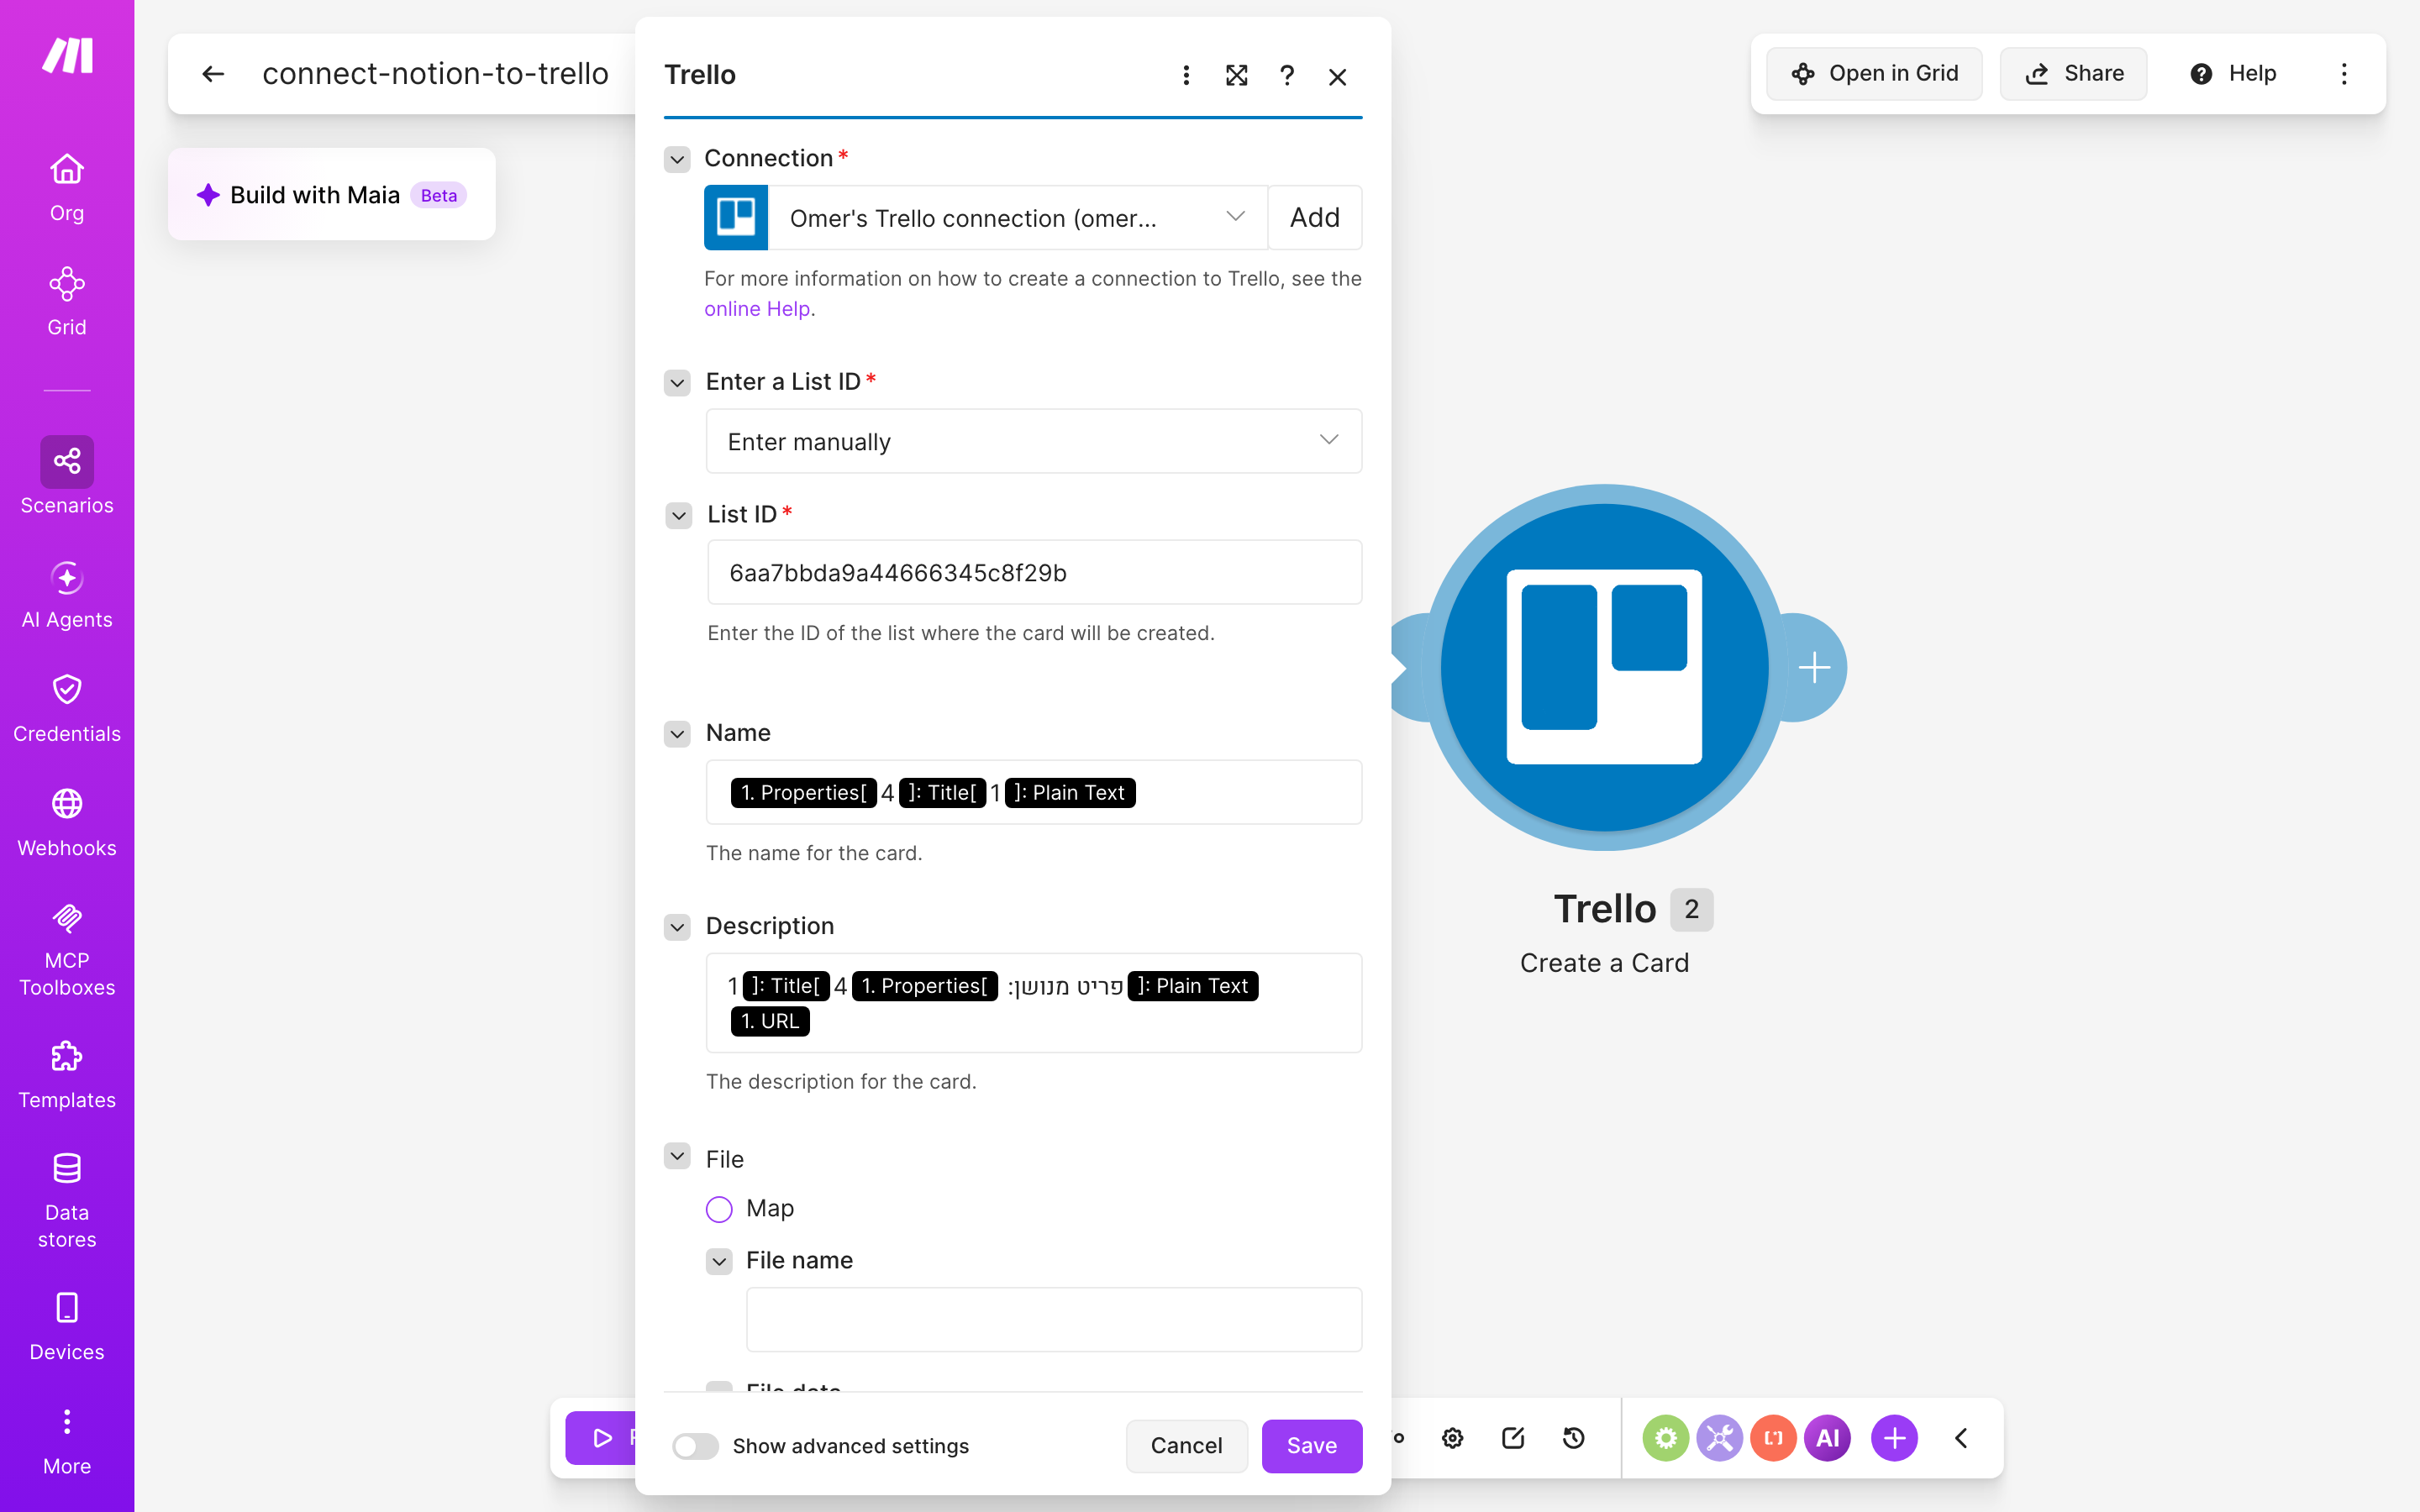2420x1512 pixels.
Task: Open Trello dialog options menu
Action: pyautogui.click(x=1186, y=75)
